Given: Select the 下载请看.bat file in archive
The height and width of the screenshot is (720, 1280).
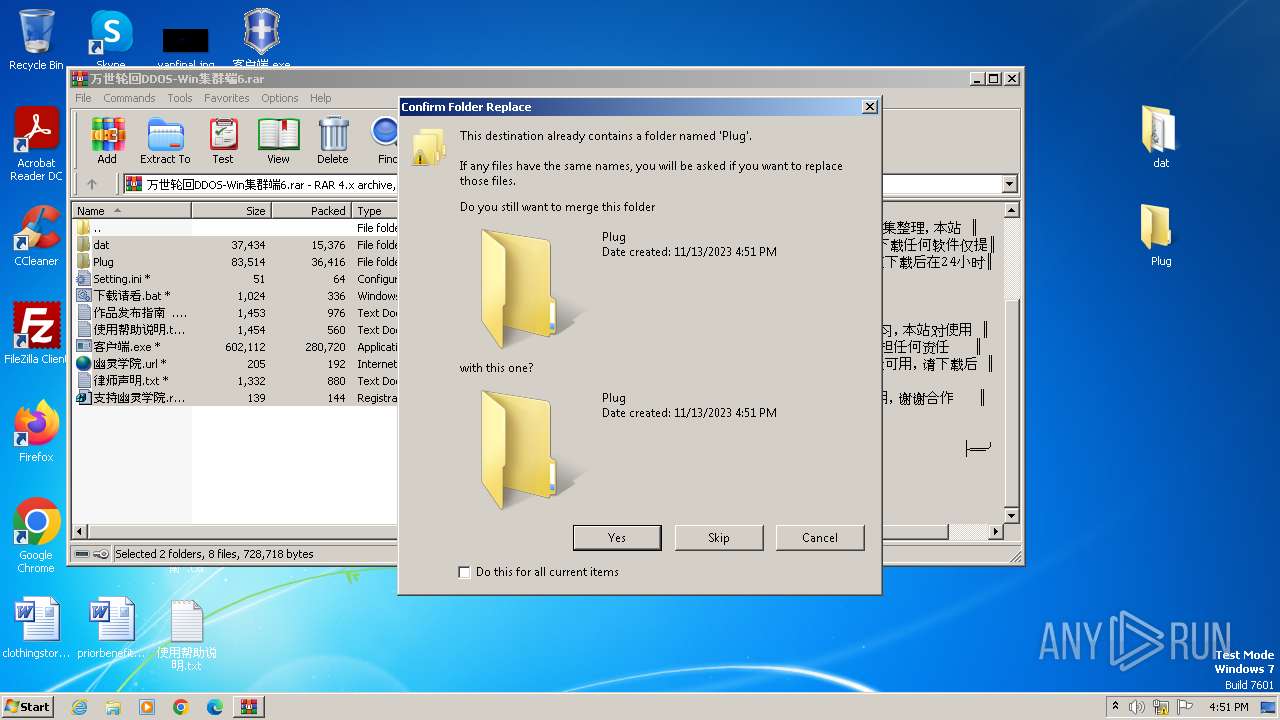Looking at the screenshot, I should point(235,296).
